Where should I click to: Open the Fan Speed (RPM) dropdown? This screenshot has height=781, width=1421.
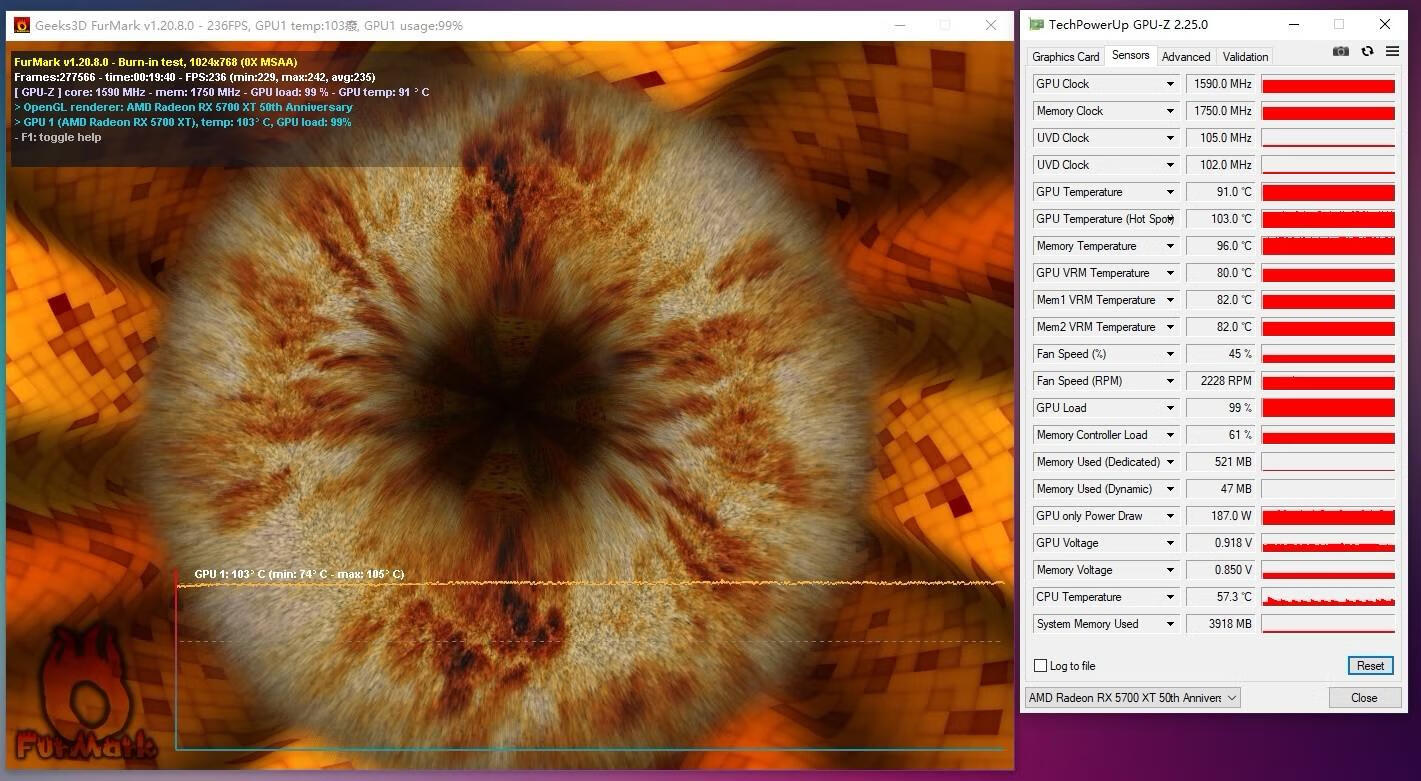point(1170,381)
